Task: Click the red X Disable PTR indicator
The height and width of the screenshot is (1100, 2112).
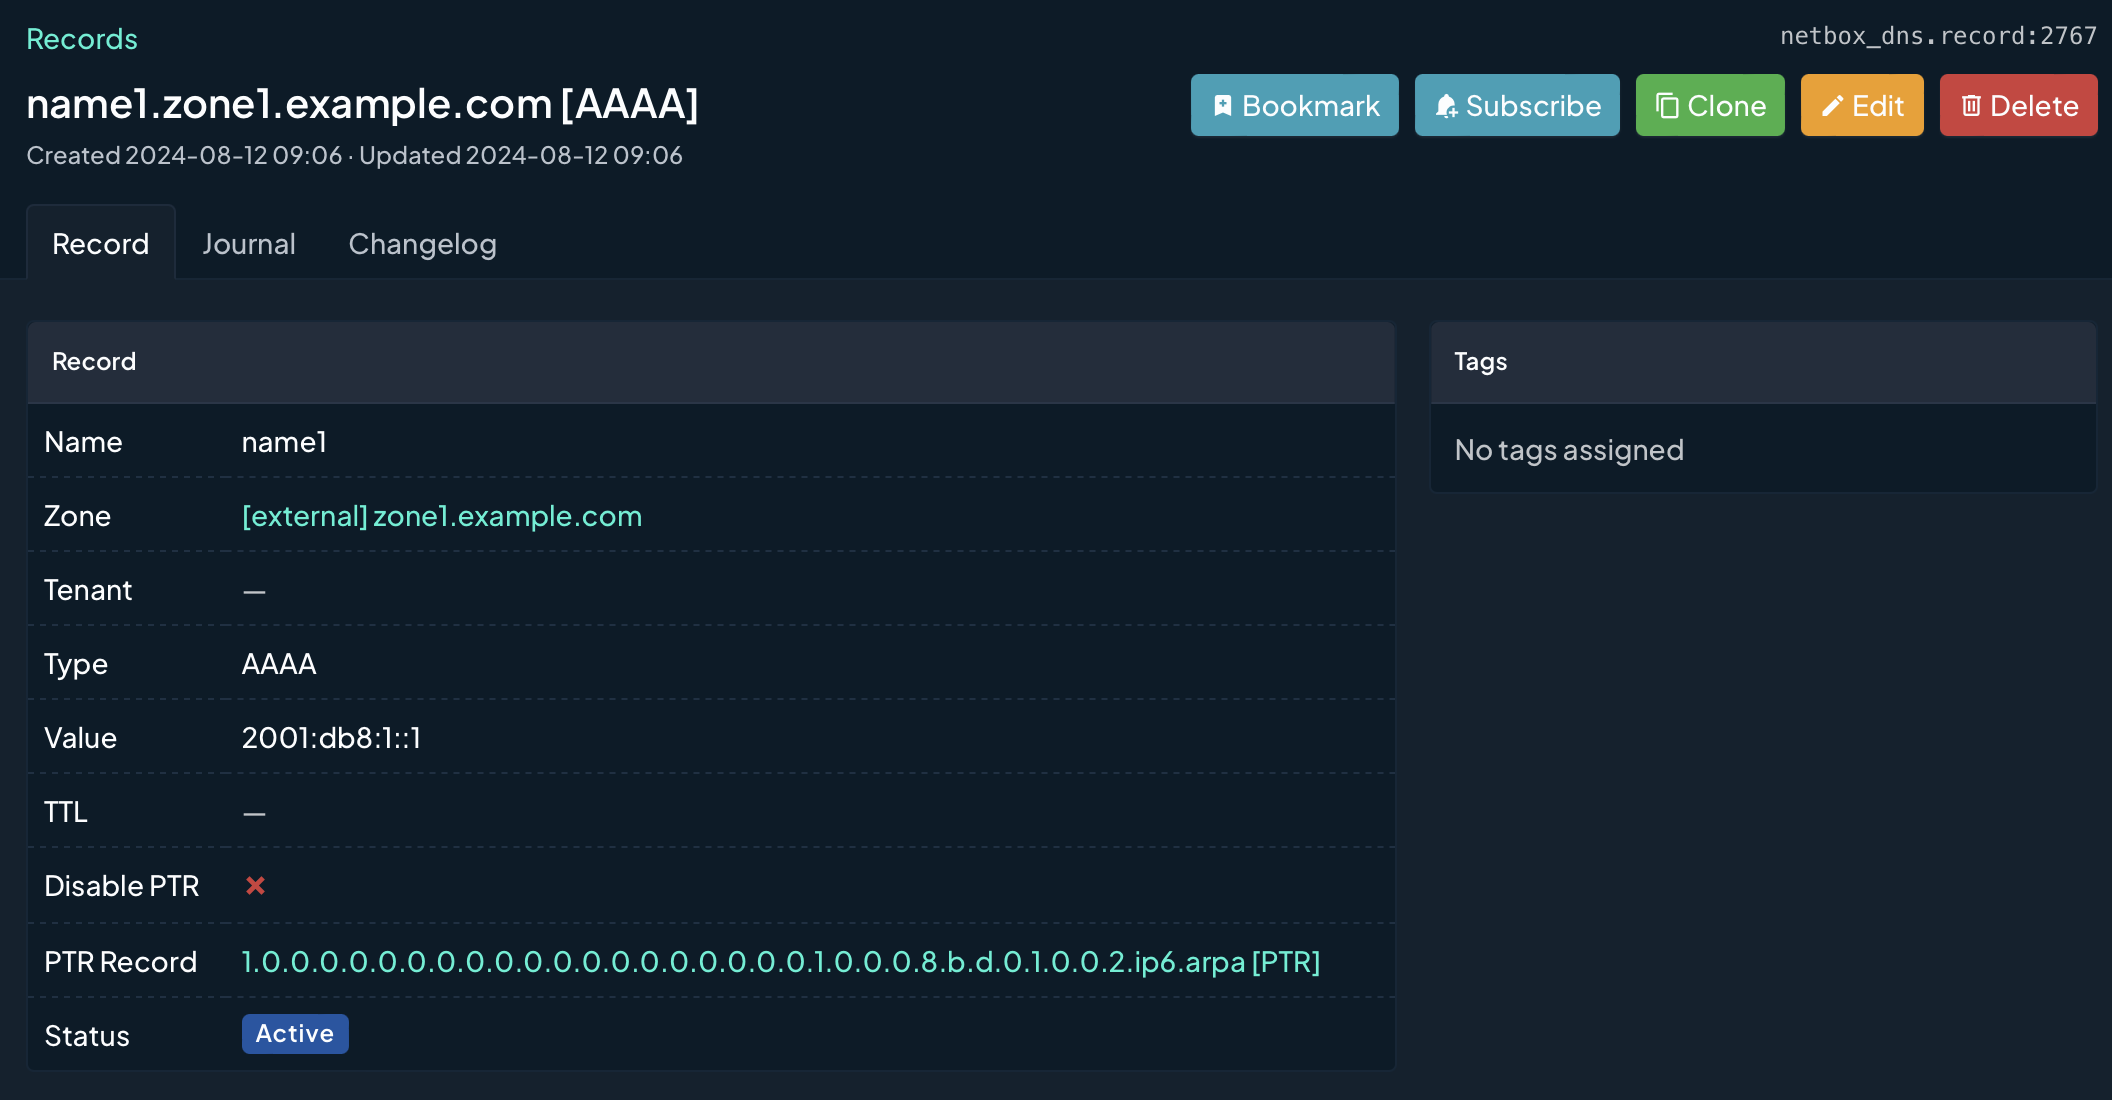Action: [255, 886]
